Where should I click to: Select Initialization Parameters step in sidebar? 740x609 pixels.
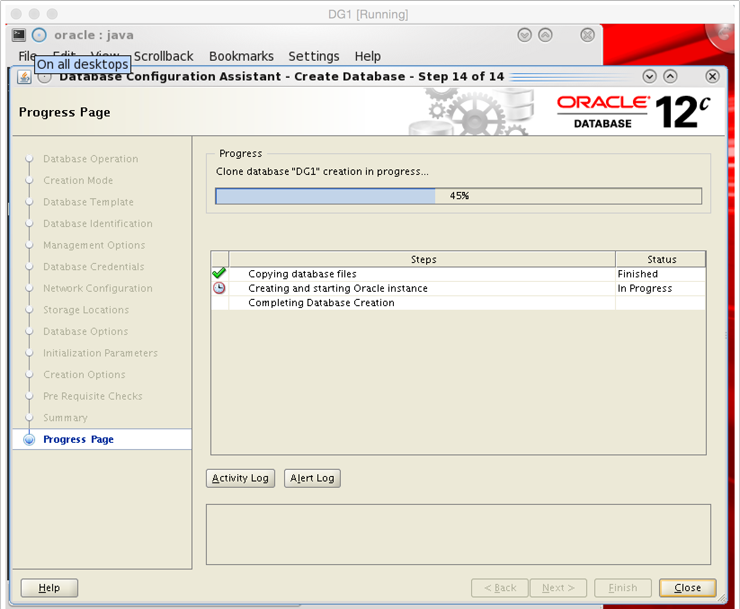tap(100, 353)
